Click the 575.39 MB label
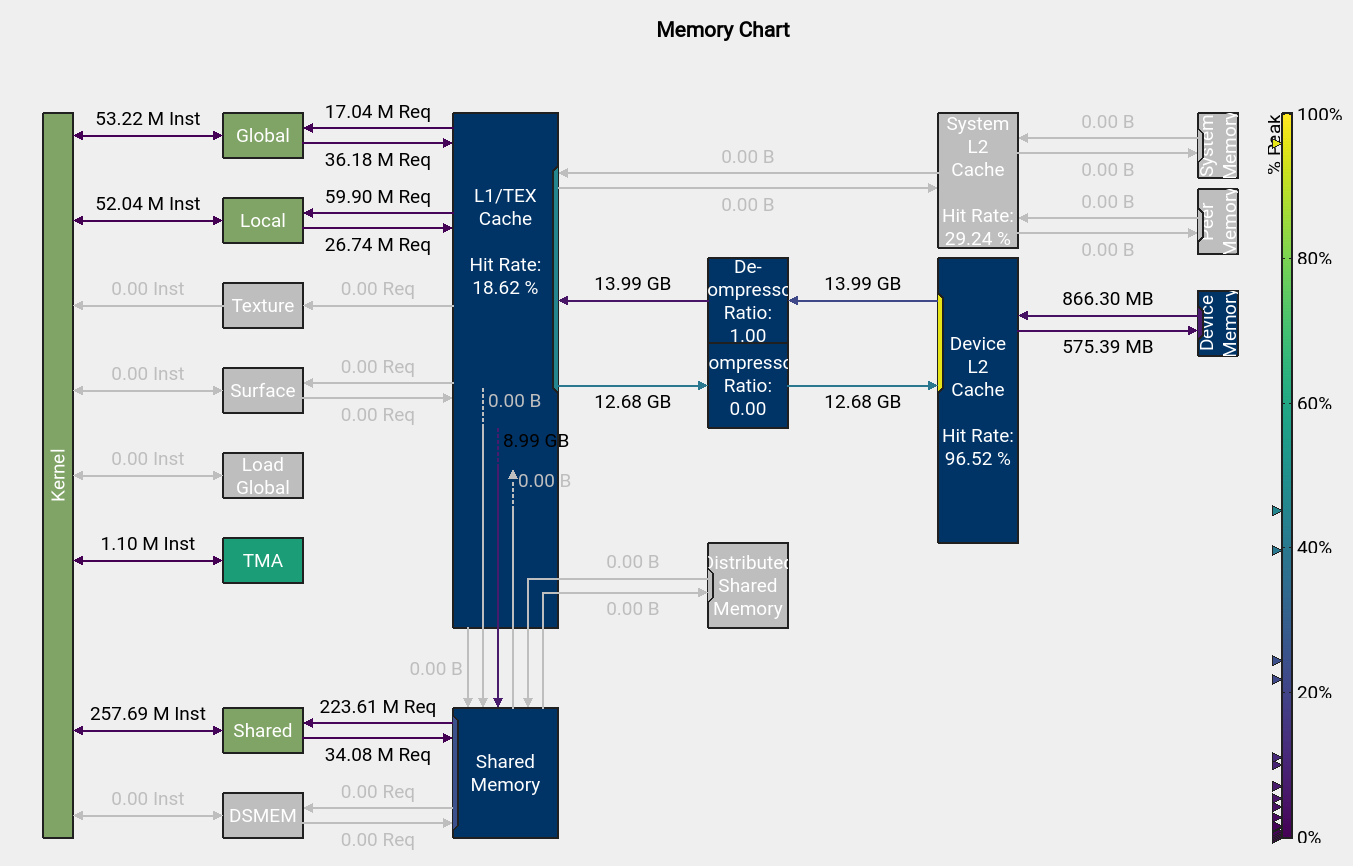The image size is (1353, 866). [1108, 347]
